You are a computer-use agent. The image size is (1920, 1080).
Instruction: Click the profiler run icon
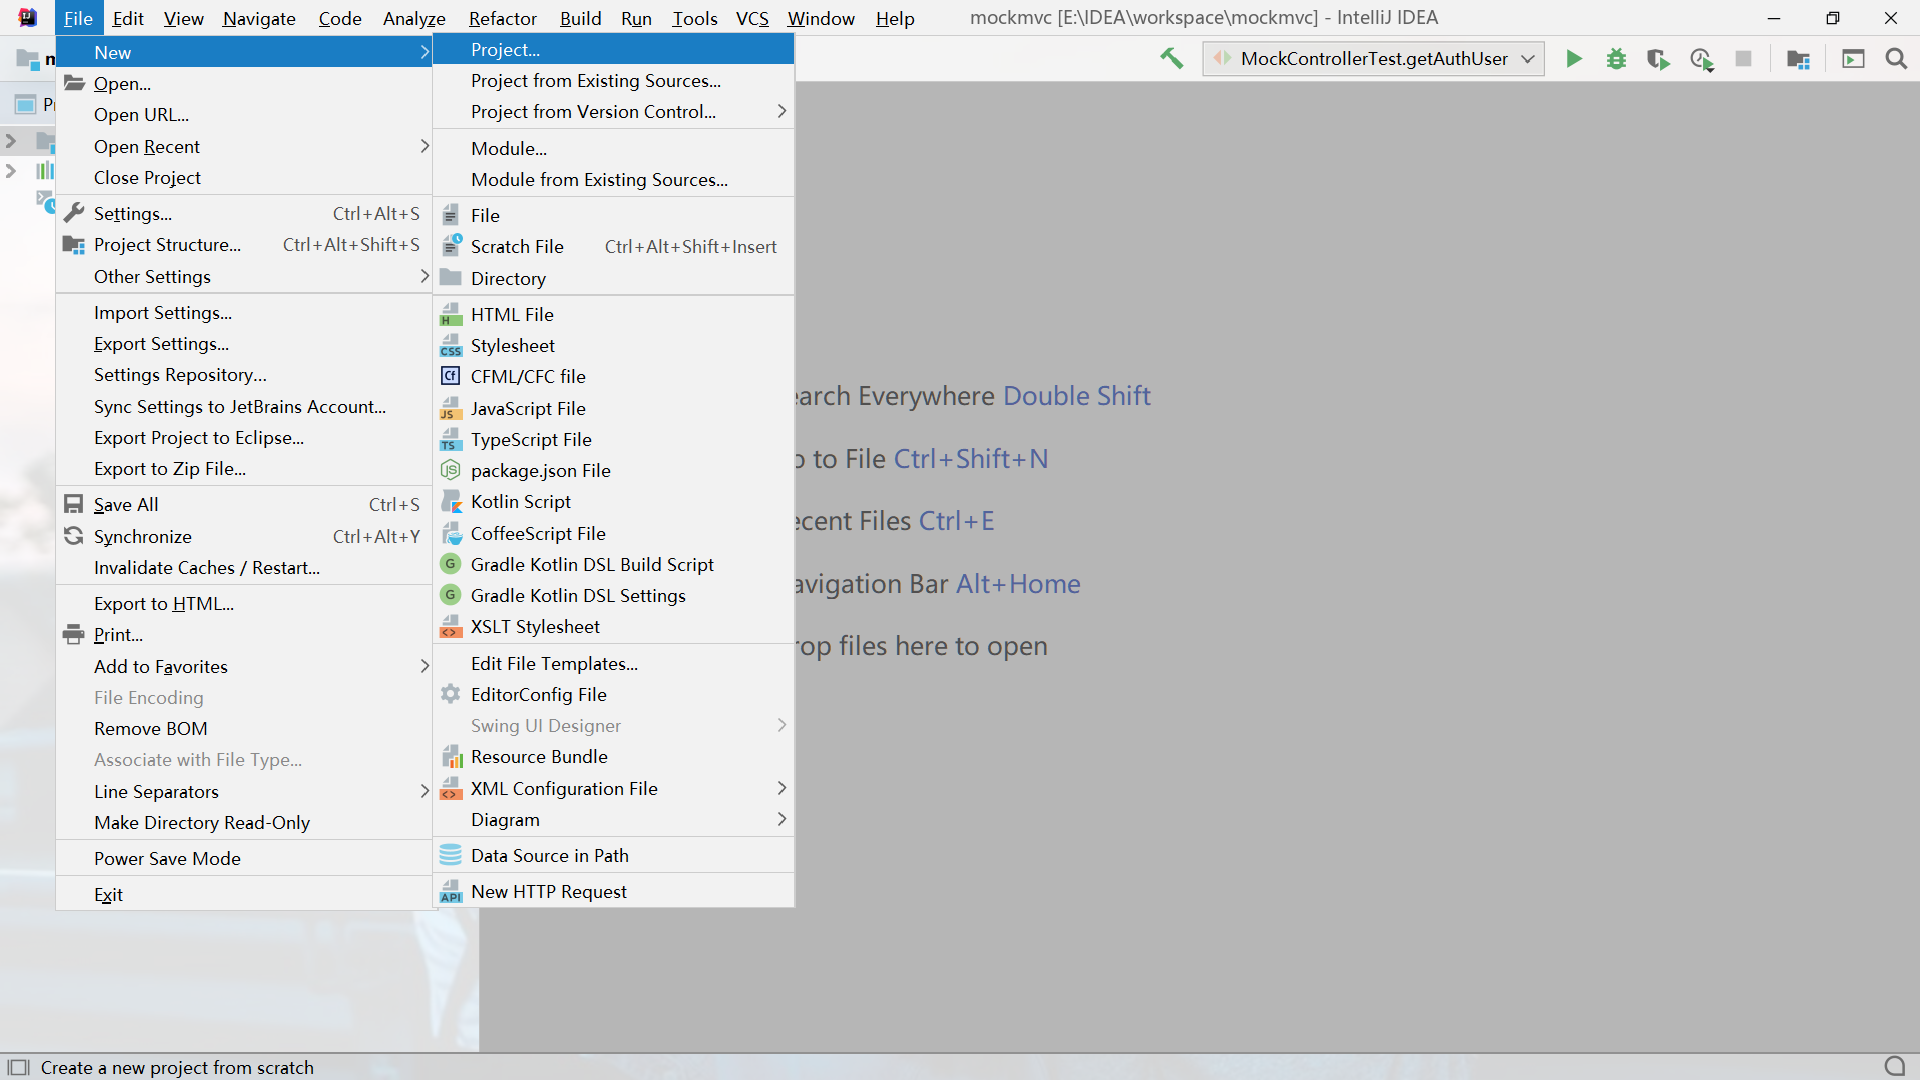click(x=1701, y=59)
